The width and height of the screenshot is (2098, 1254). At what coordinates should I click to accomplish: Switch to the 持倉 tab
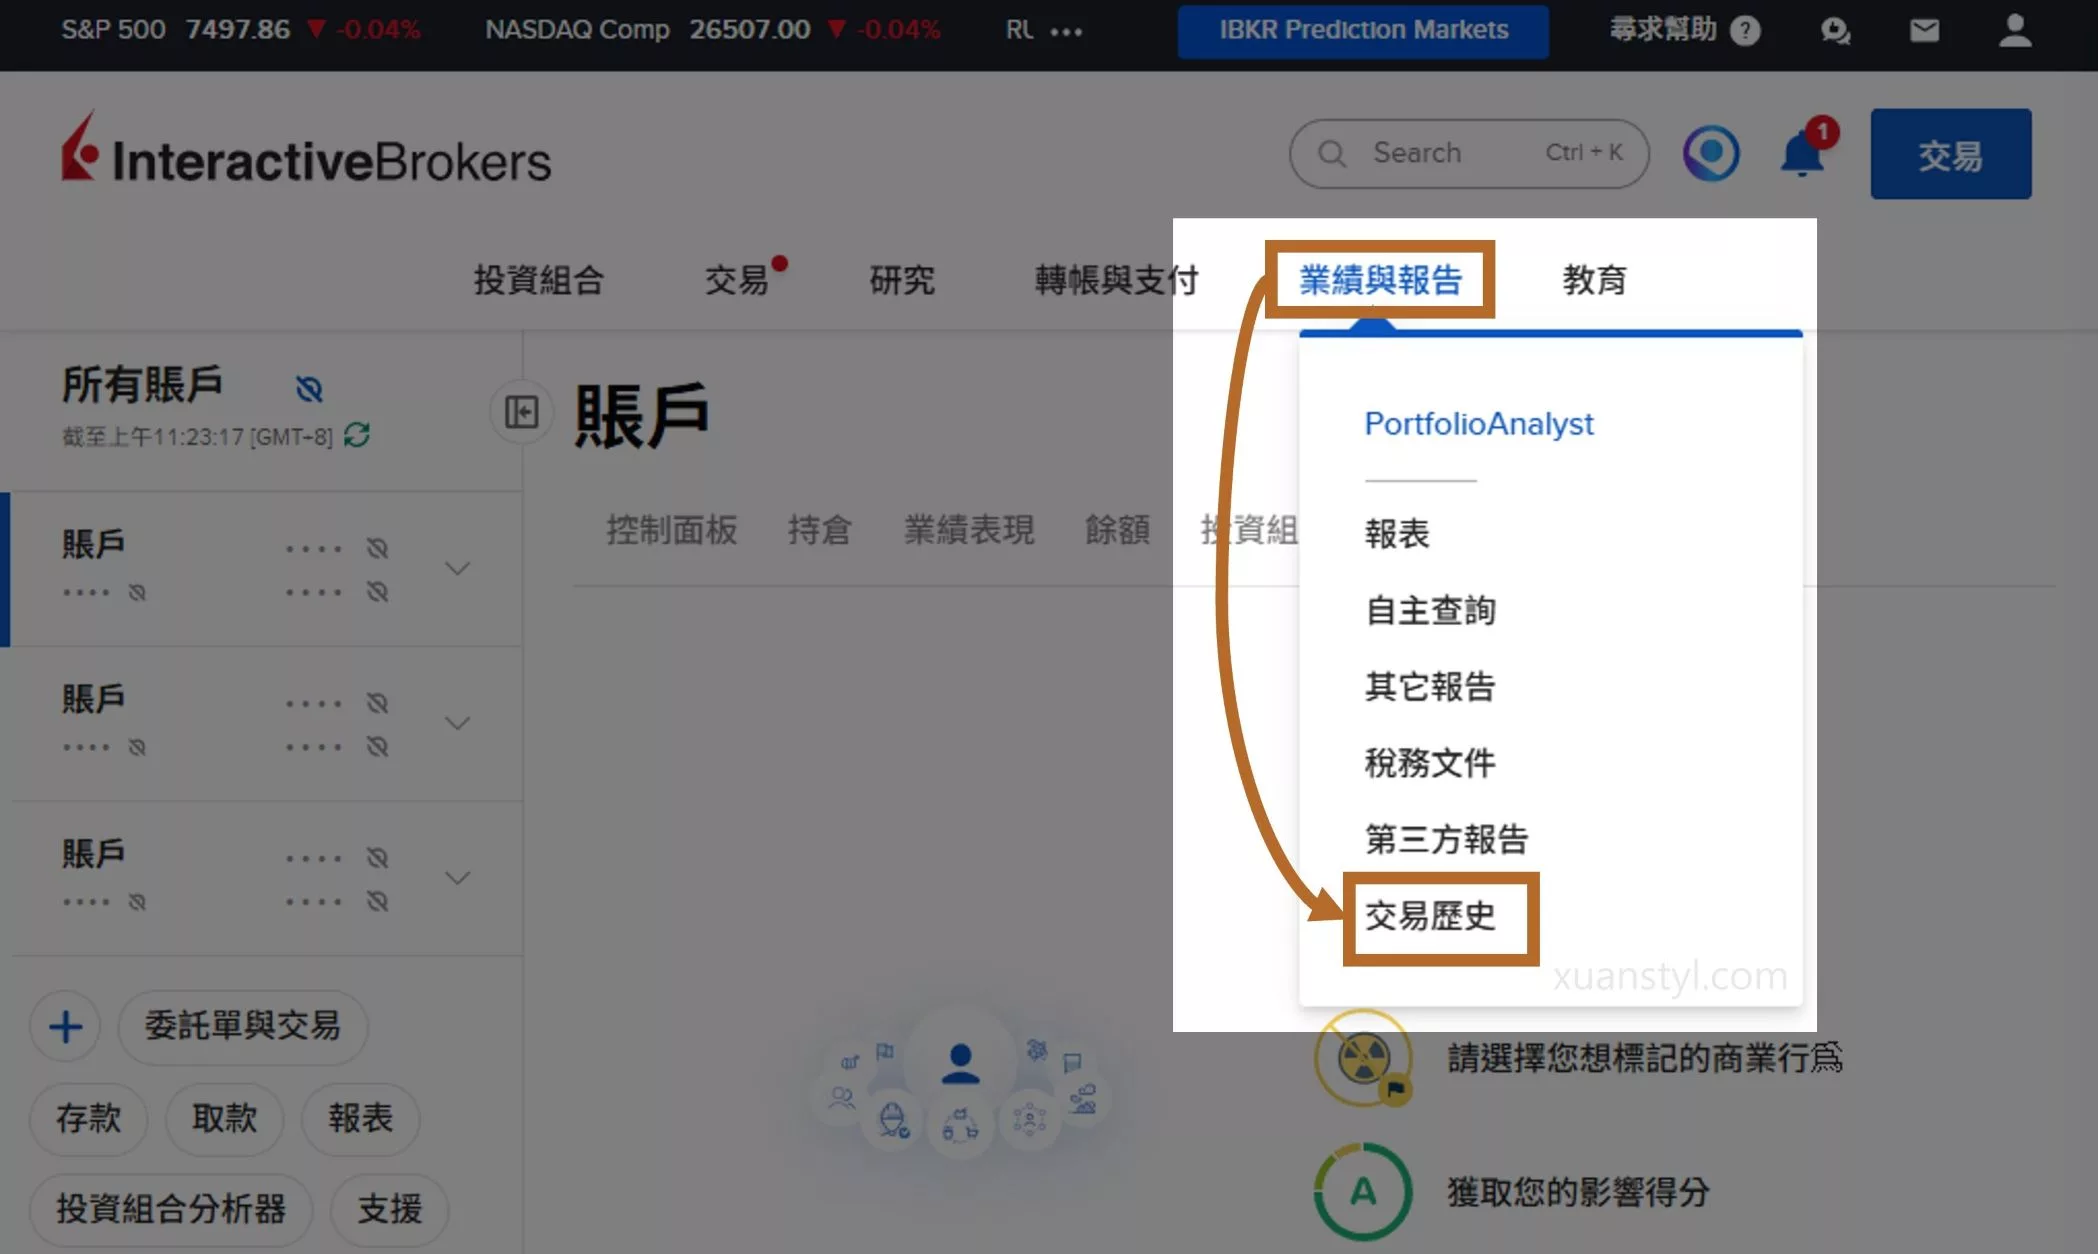(x=819, y=530)
